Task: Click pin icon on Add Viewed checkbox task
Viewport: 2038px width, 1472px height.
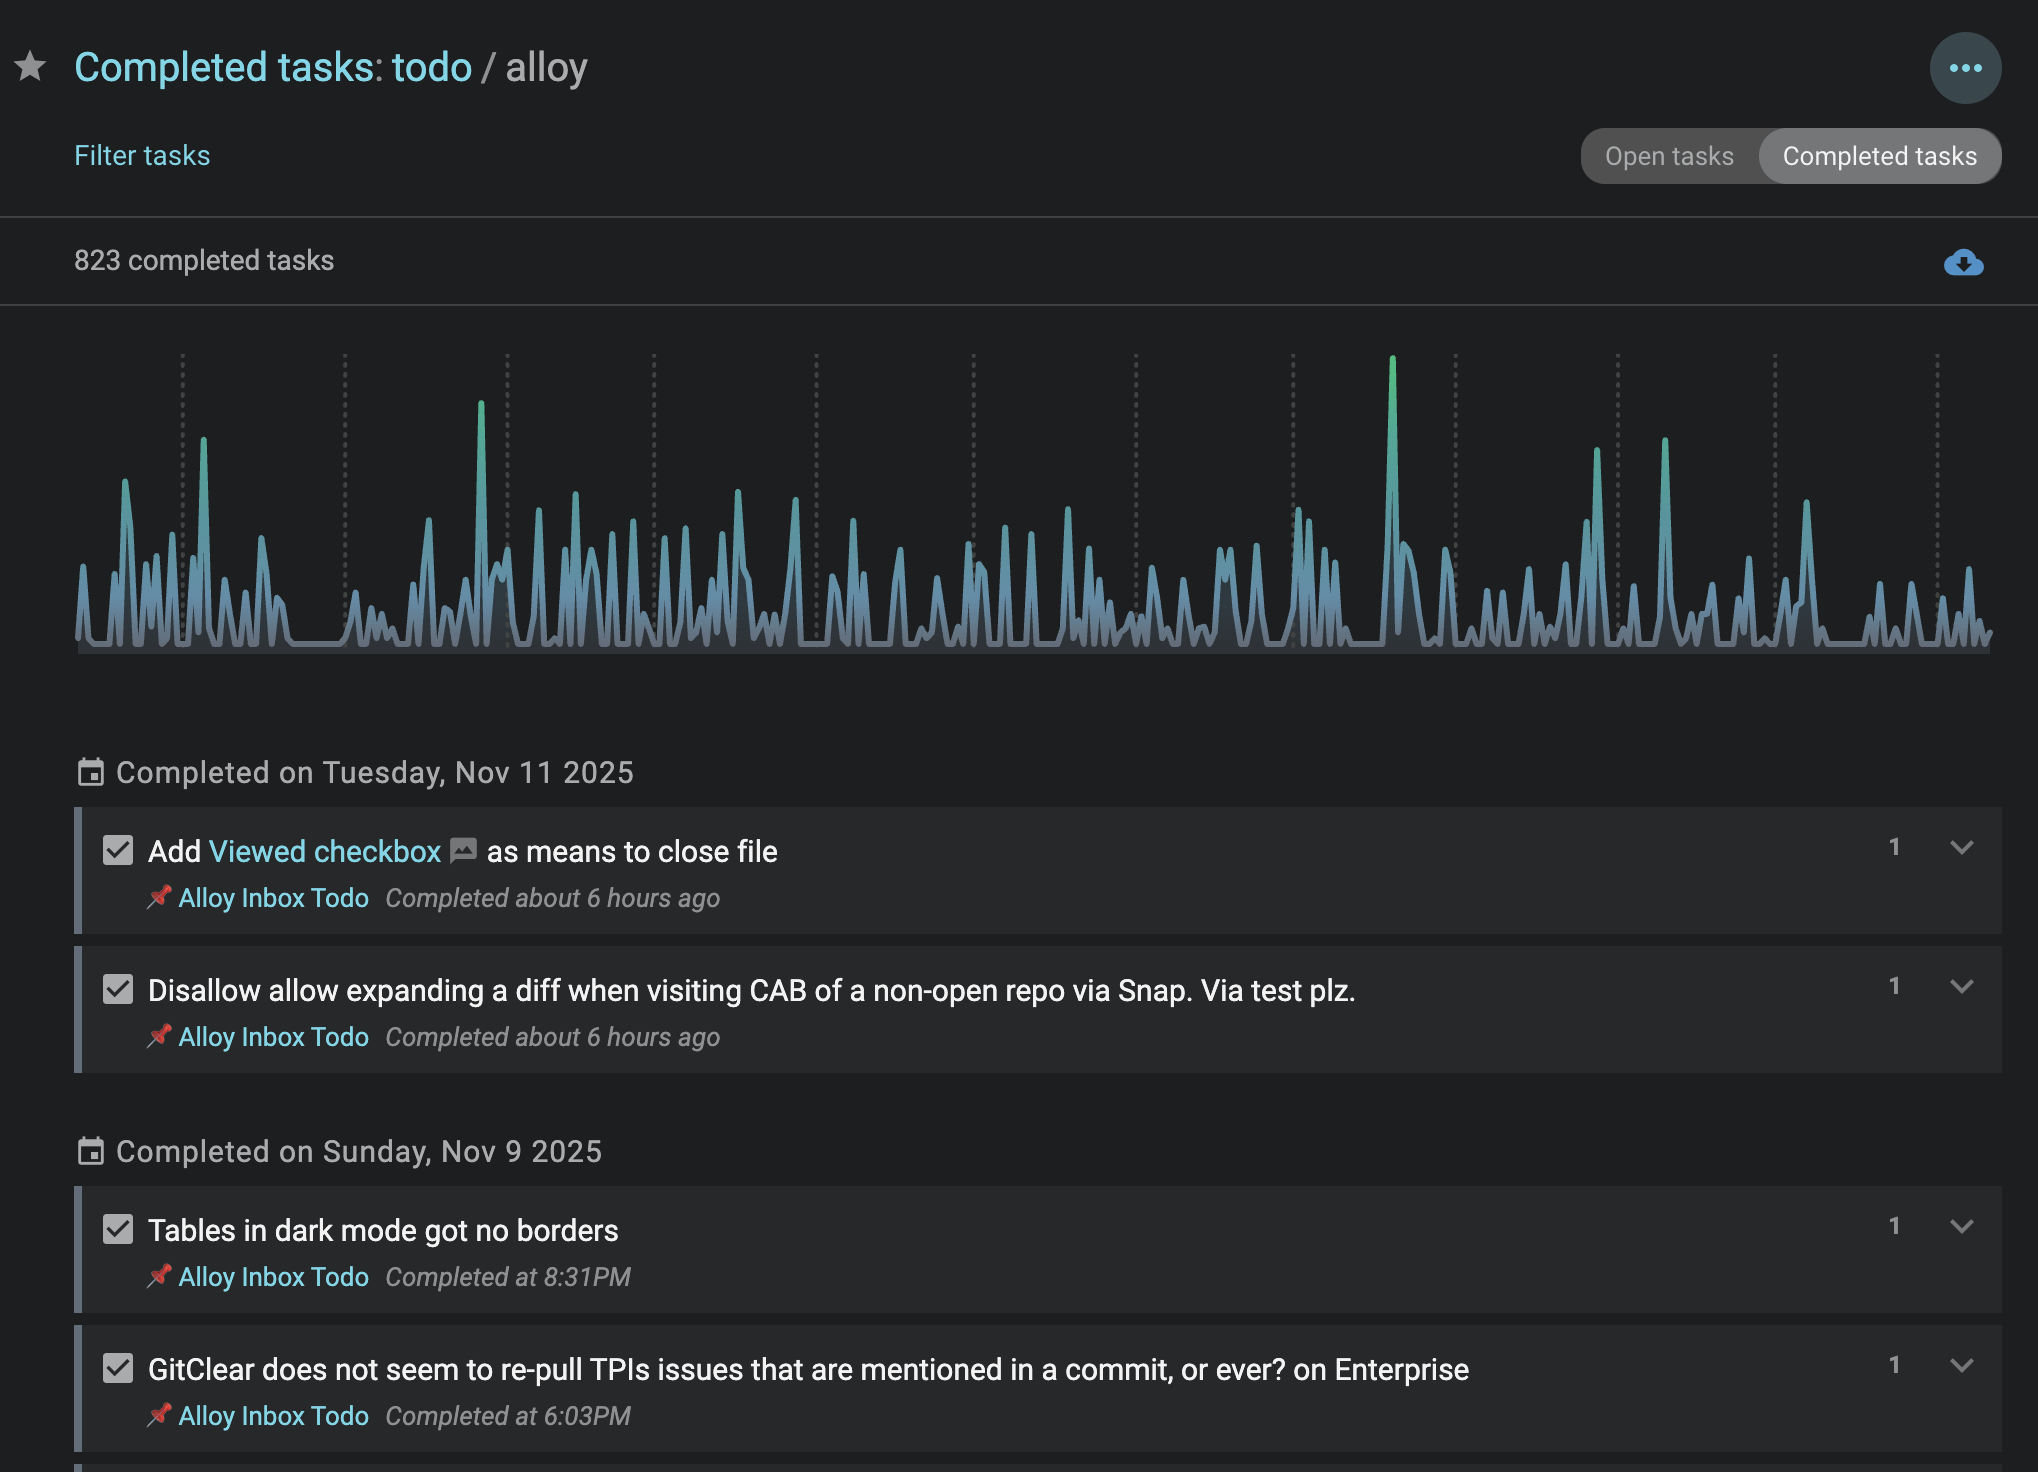Action: (159, 898)
